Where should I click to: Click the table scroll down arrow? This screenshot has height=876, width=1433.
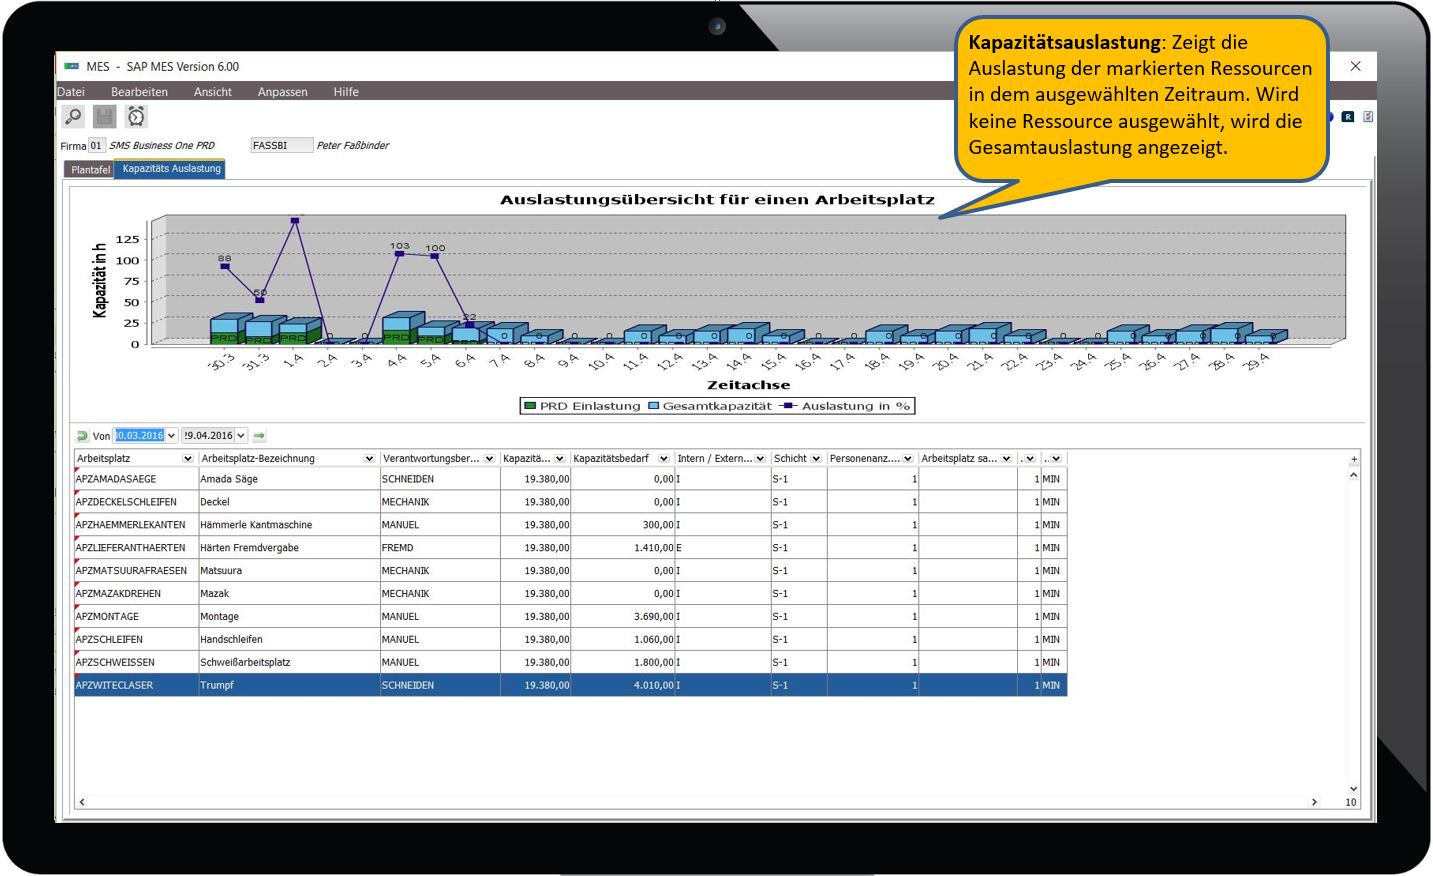pos(1353,788)
